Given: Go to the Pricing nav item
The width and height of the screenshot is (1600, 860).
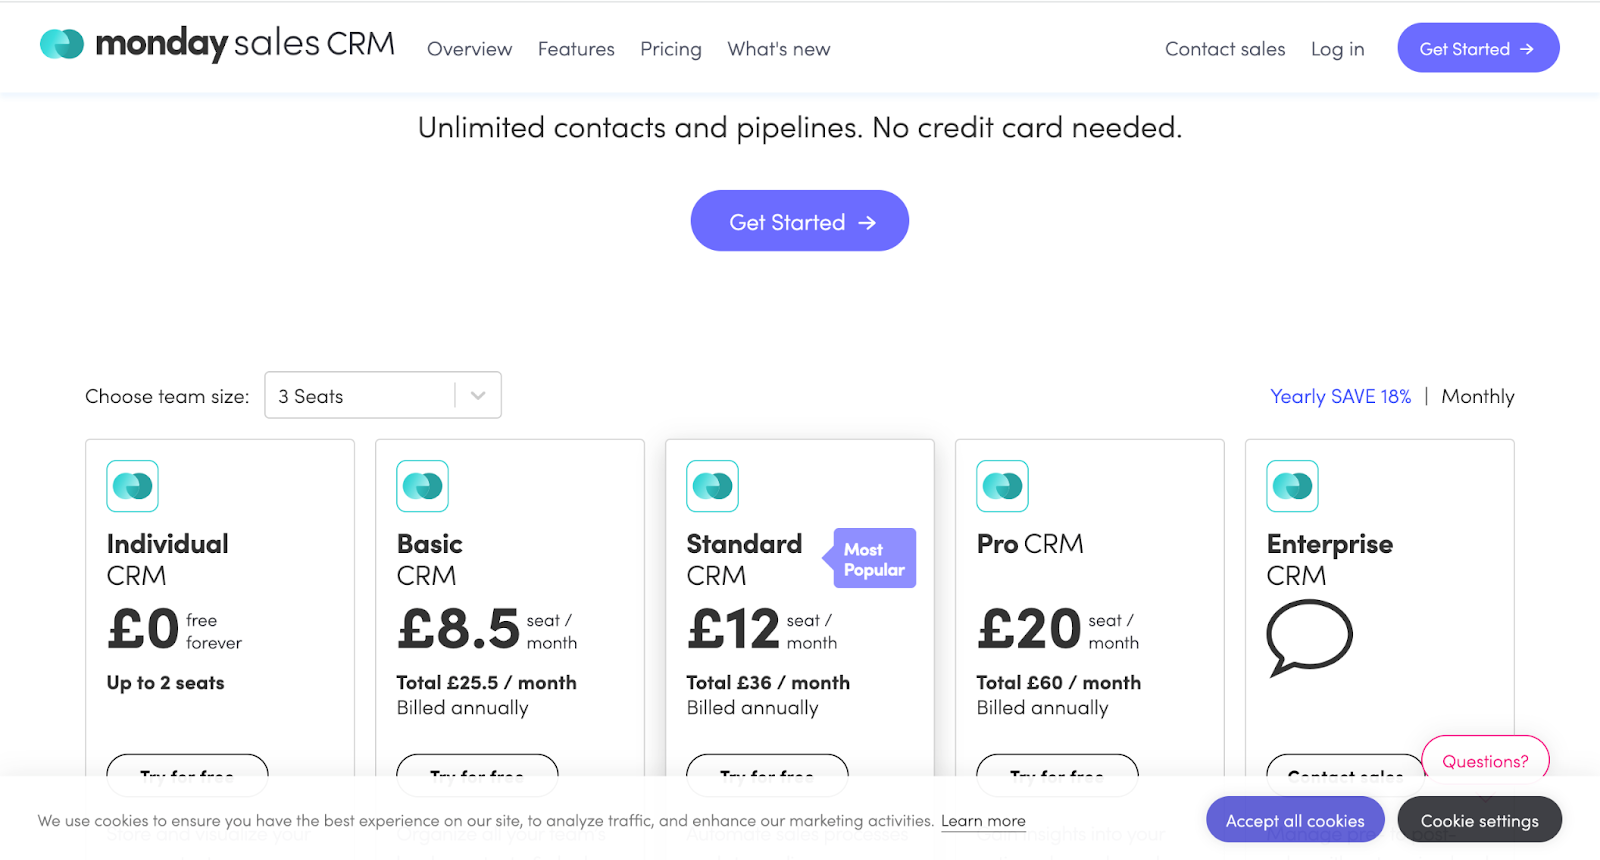Looking at the screenshot, I should pyautogui.click(x=670, y=49).
